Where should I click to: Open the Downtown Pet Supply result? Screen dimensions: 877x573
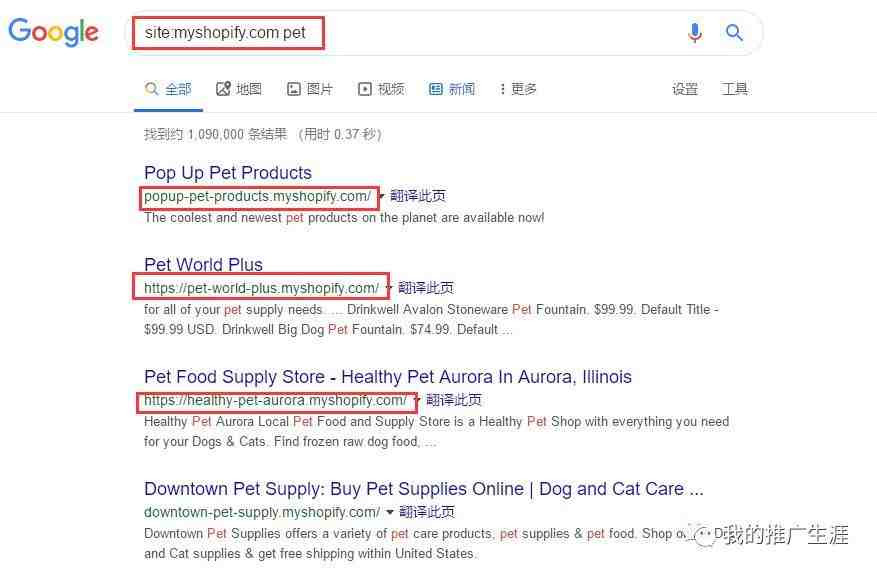click(423, 489)
